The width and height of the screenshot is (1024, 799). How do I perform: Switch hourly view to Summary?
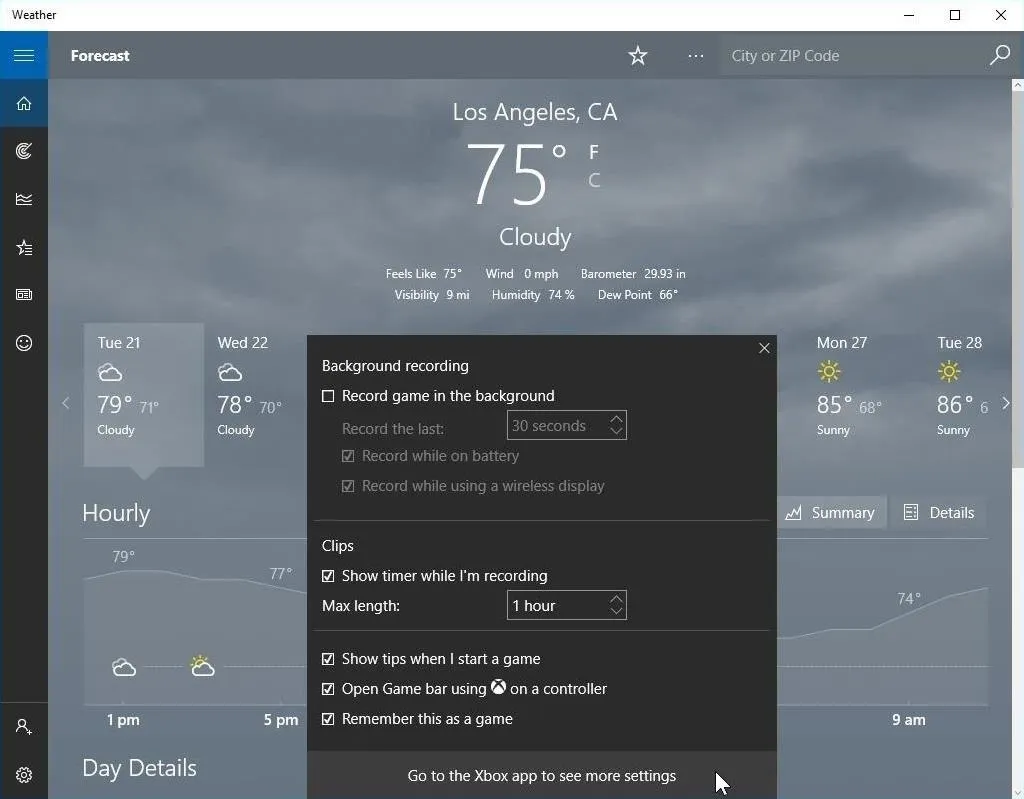tap(831, 513)
